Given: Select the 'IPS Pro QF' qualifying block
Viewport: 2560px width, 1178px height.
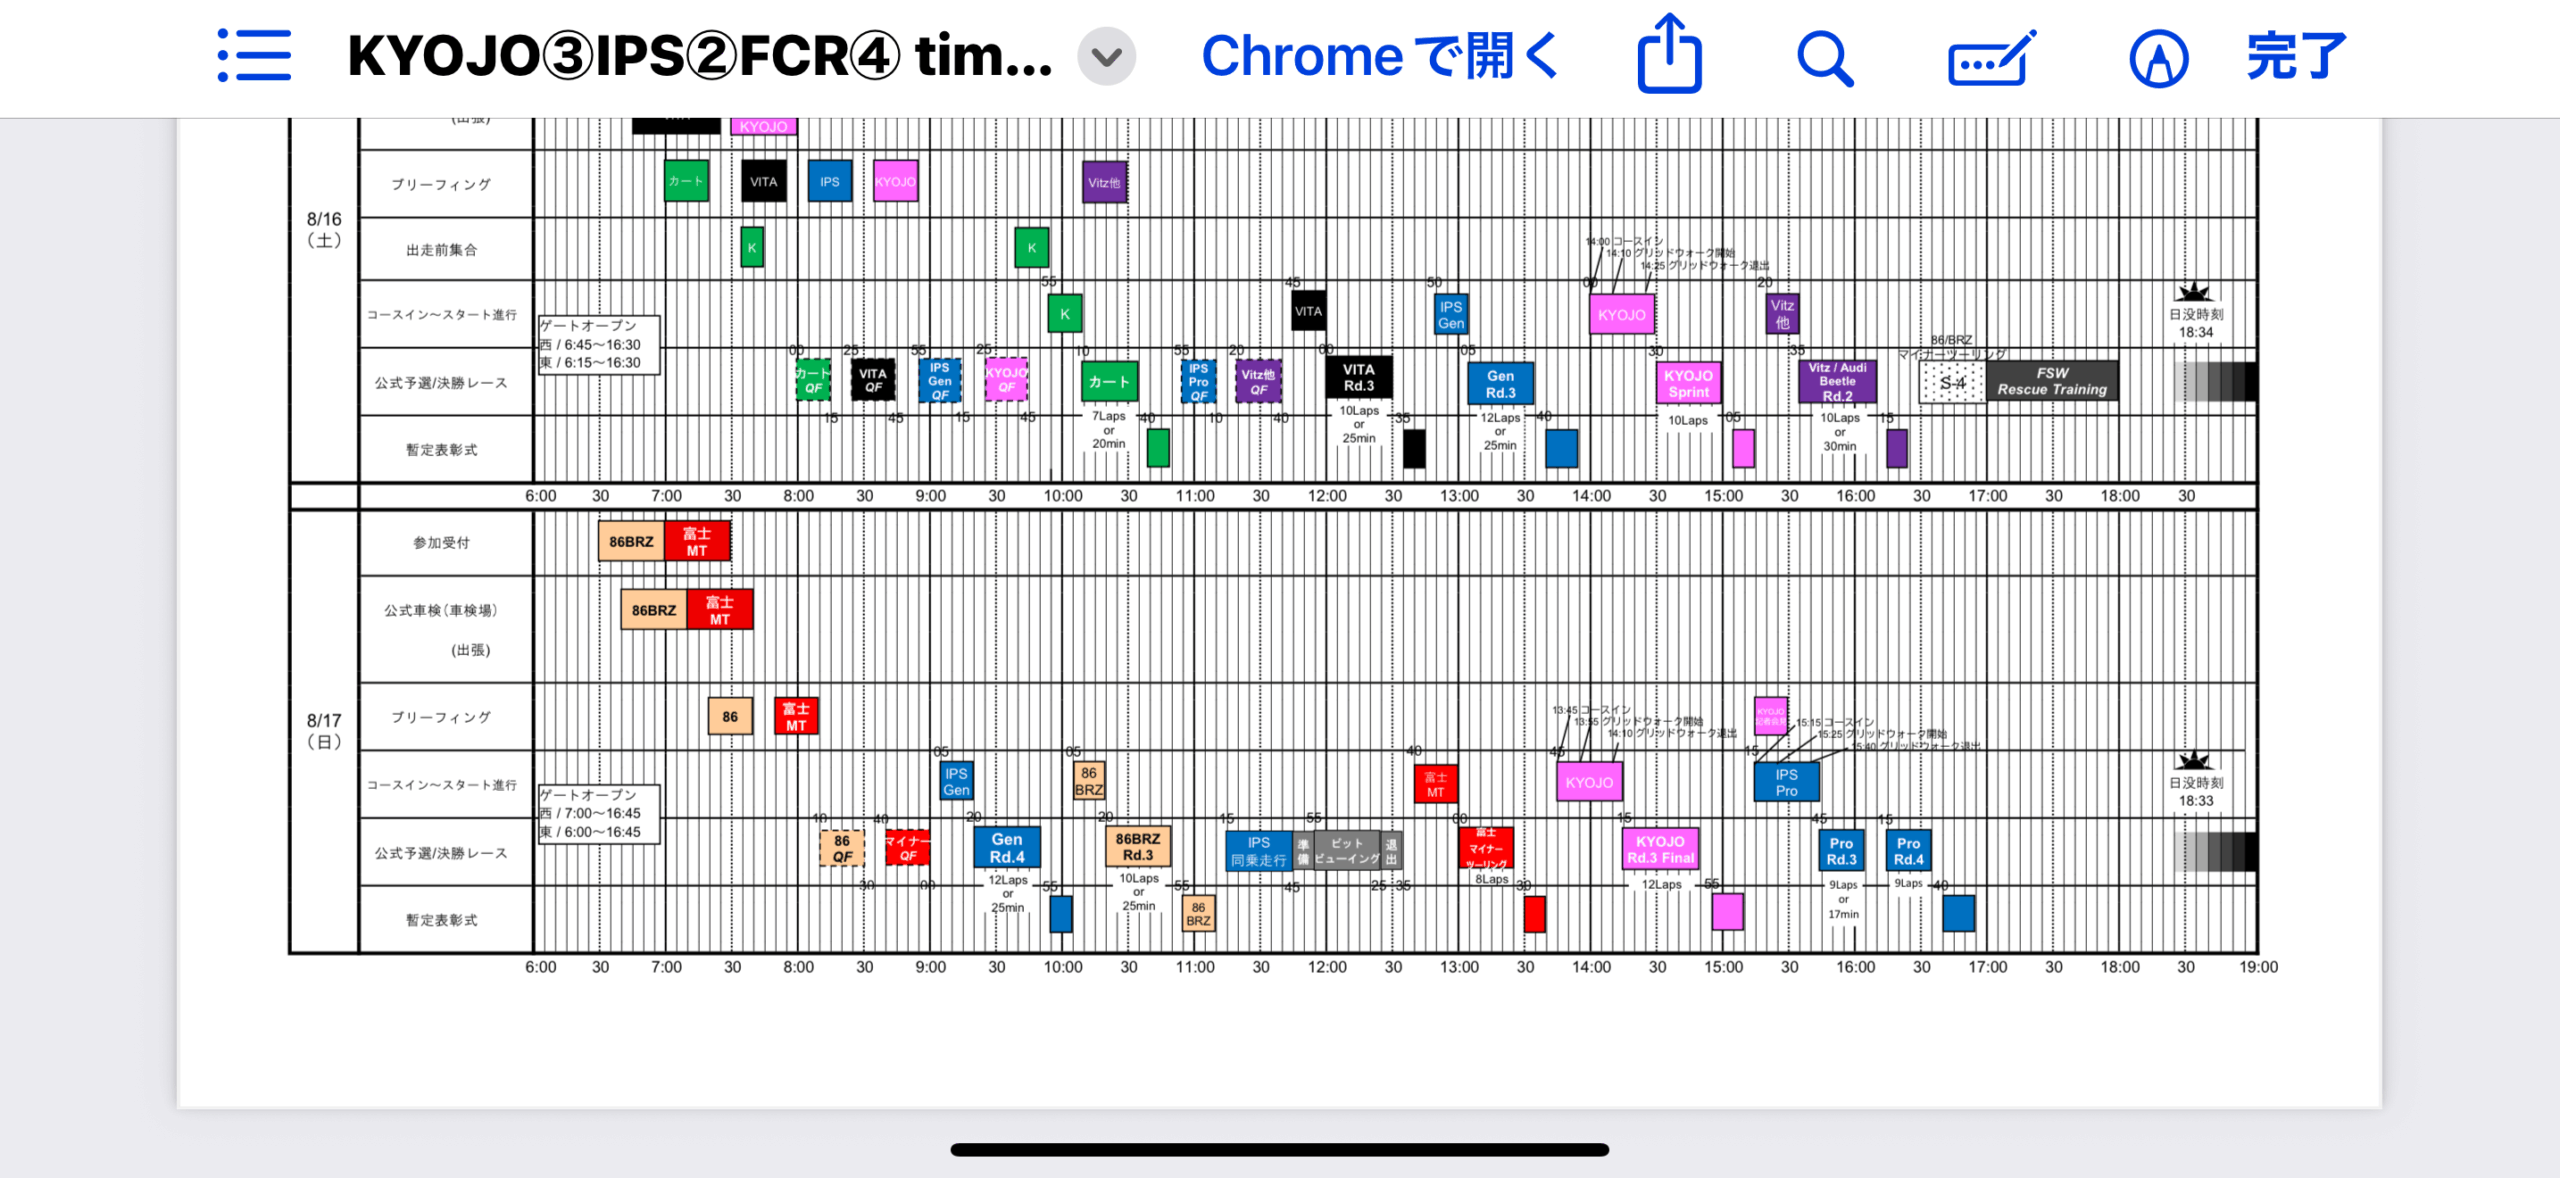Looking at the screenshot, I should (x=1198, y=381).
